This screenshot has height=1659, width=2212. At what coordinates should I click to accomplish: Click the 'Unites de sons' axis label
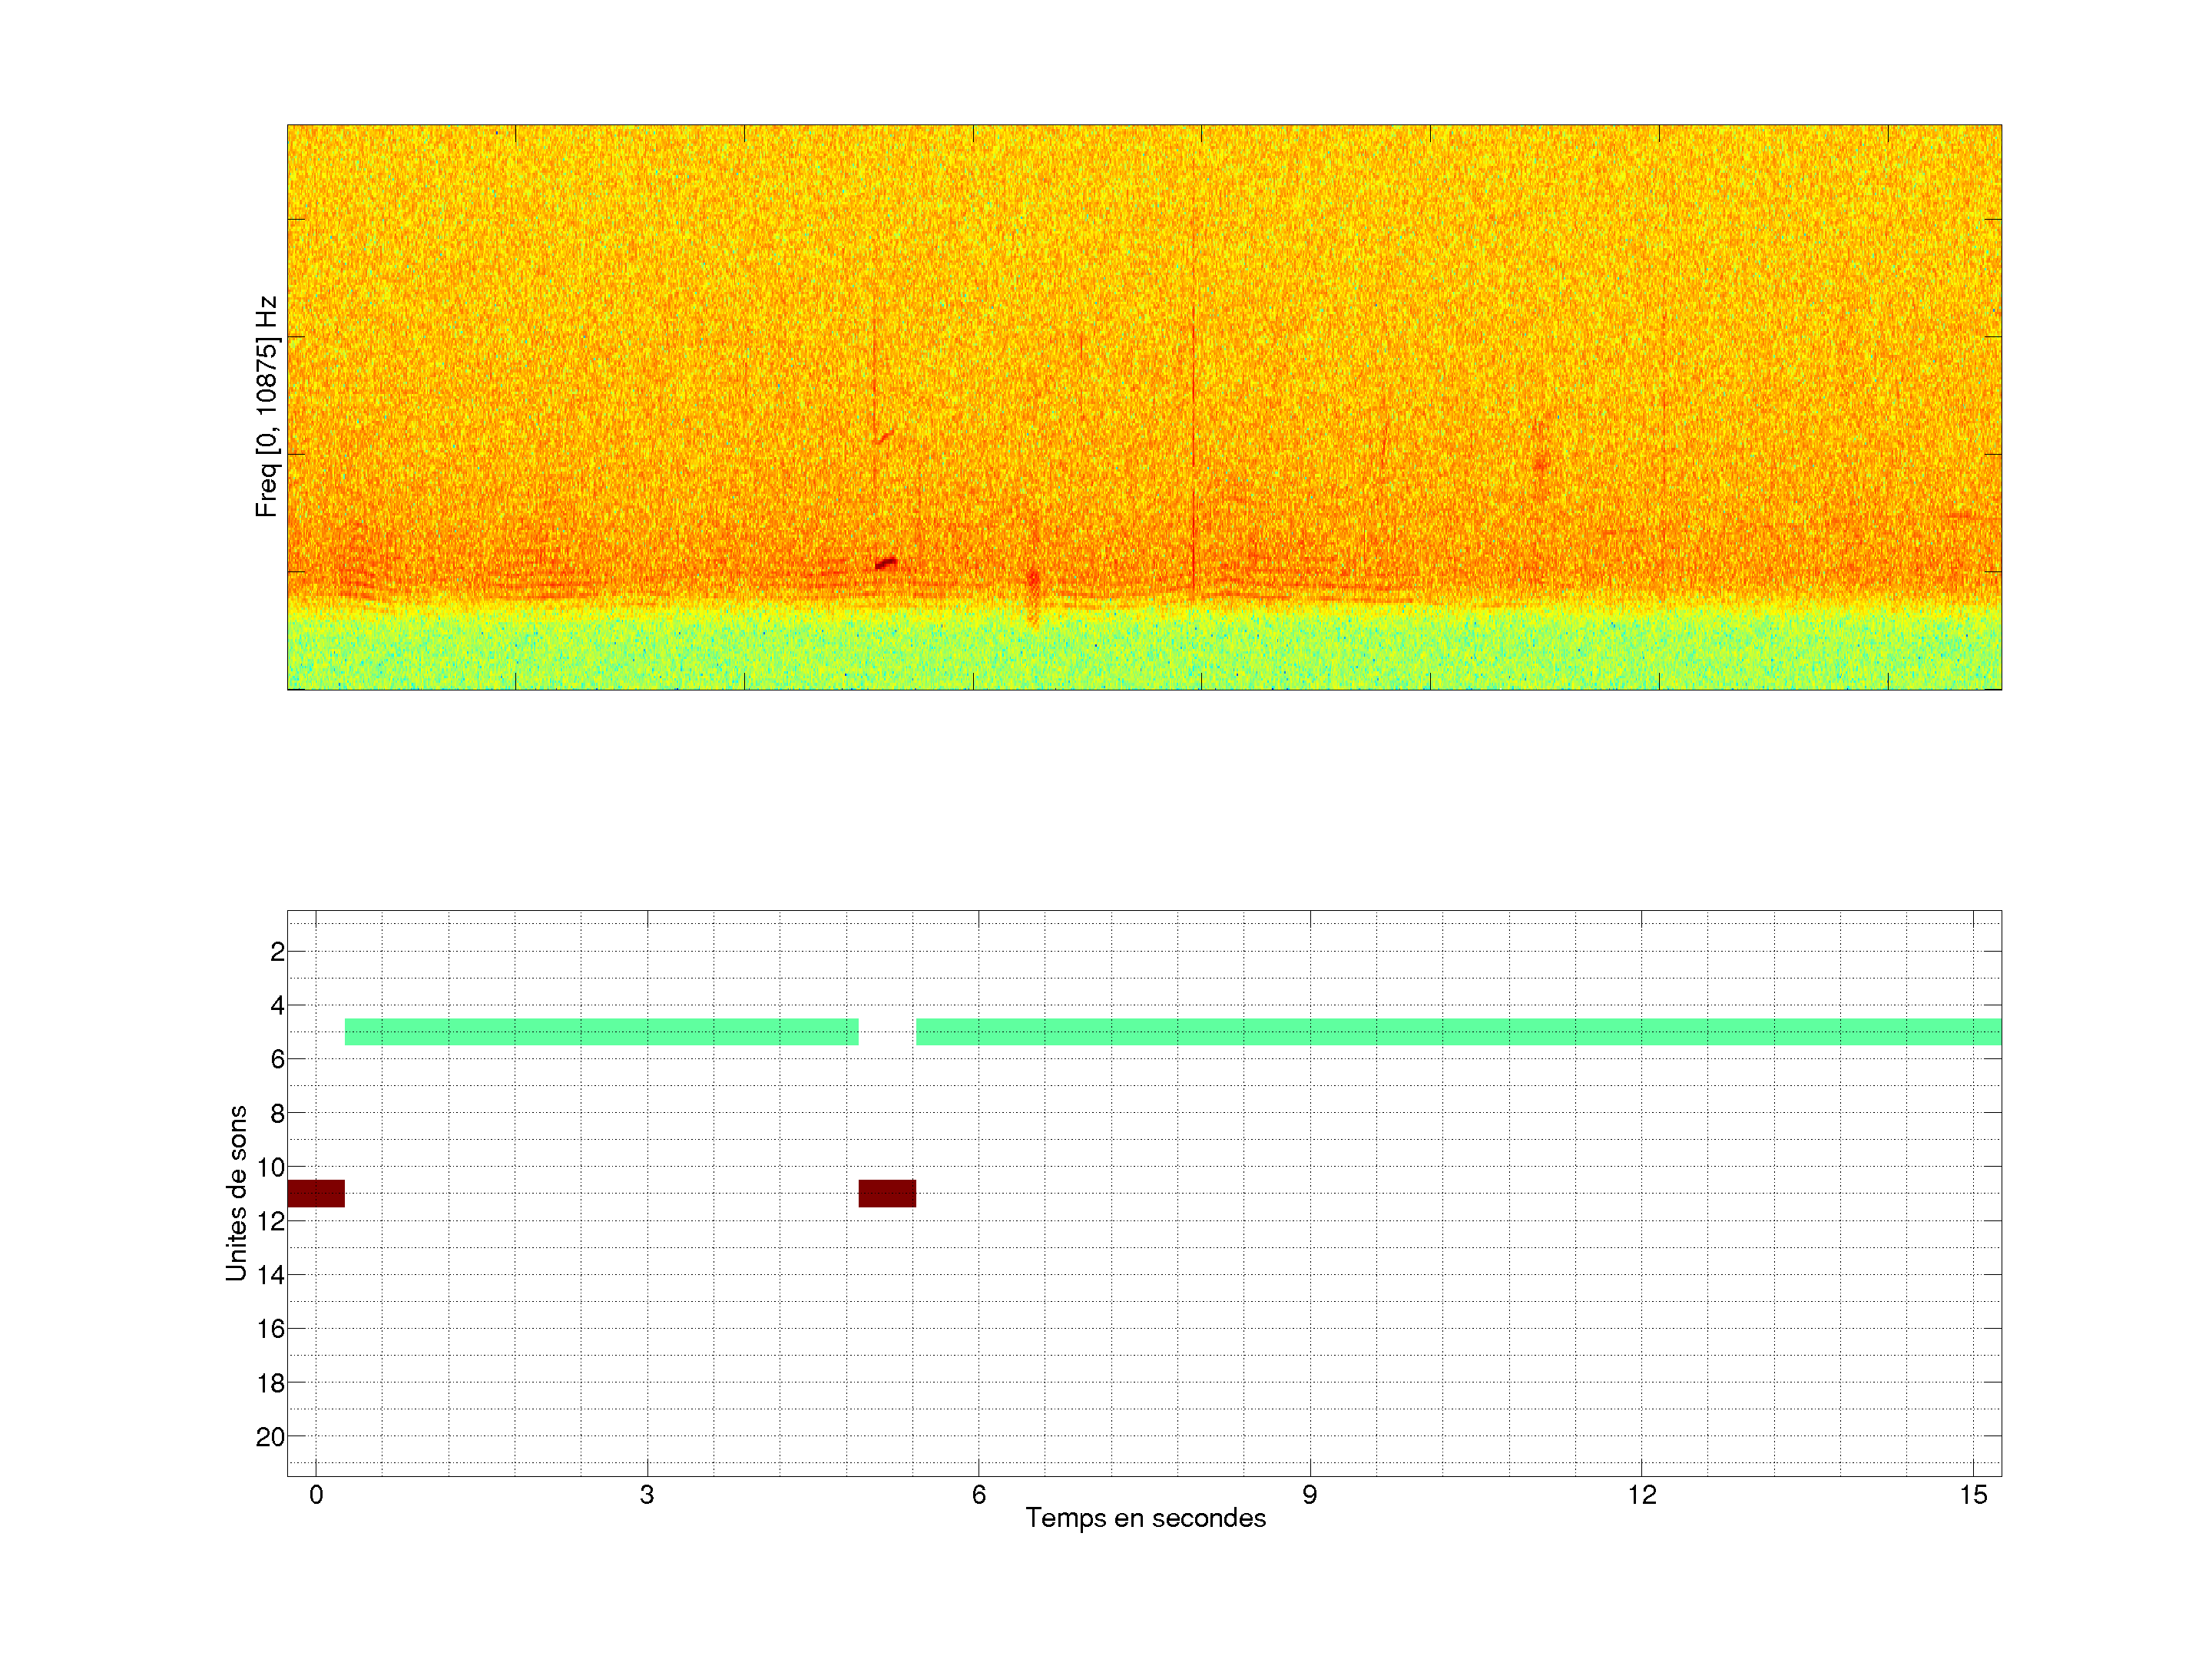tap(236, 1193)
